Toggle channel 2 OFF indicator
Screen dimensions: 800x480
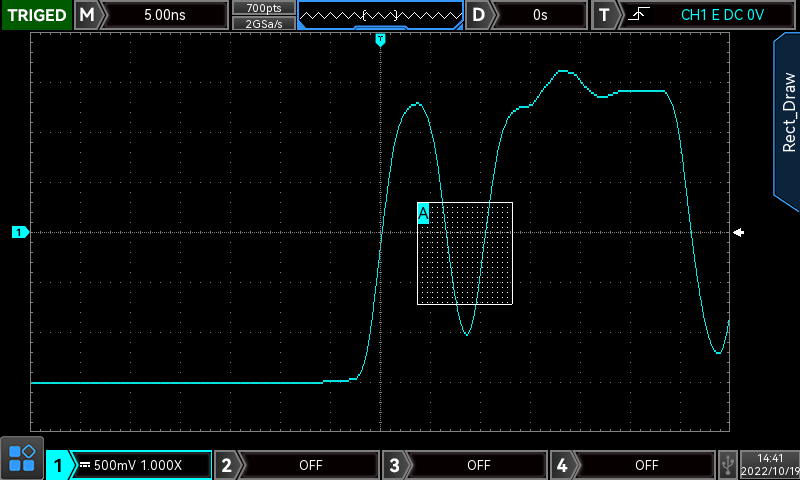tap(310, 465)
